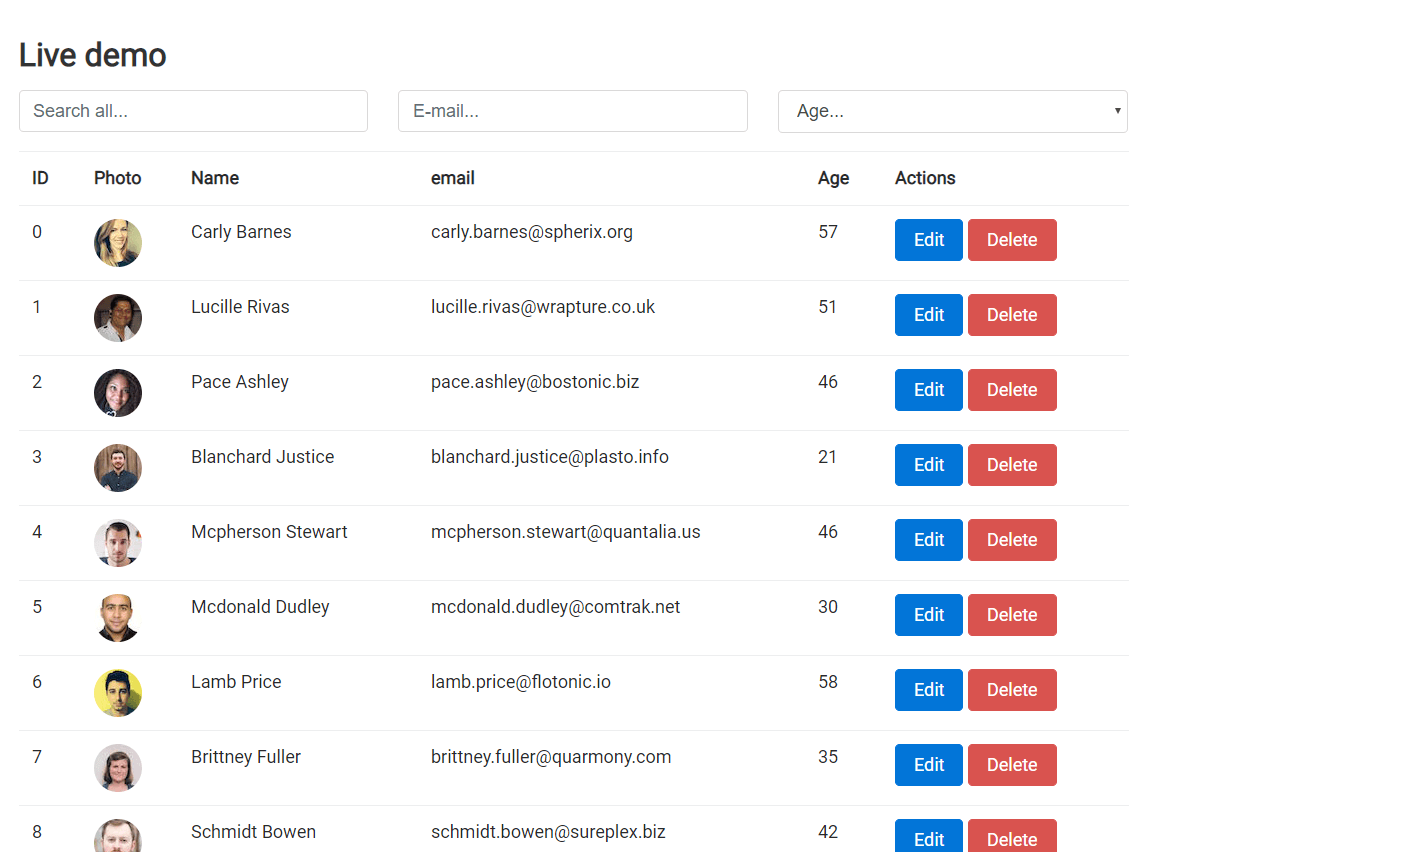The height and width of the screenshot is (852, 1411).
Task: Select the name Blanchard Justice
Action: (x=262, y=457)
